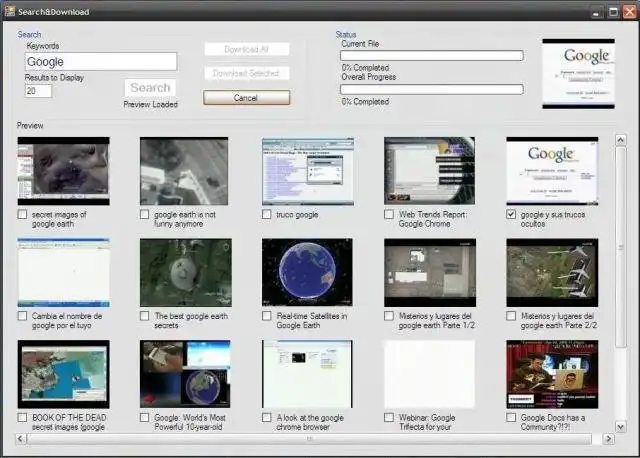Minimize the Search&Download window

596,12
